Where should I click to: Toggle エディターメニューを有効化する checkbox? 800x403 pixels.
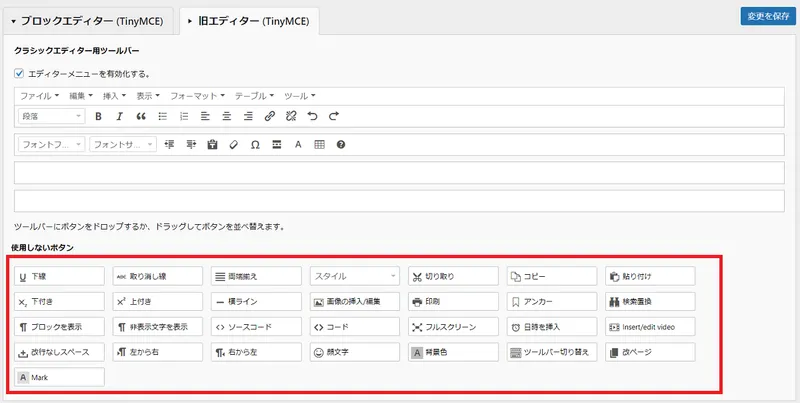point(19,73)
